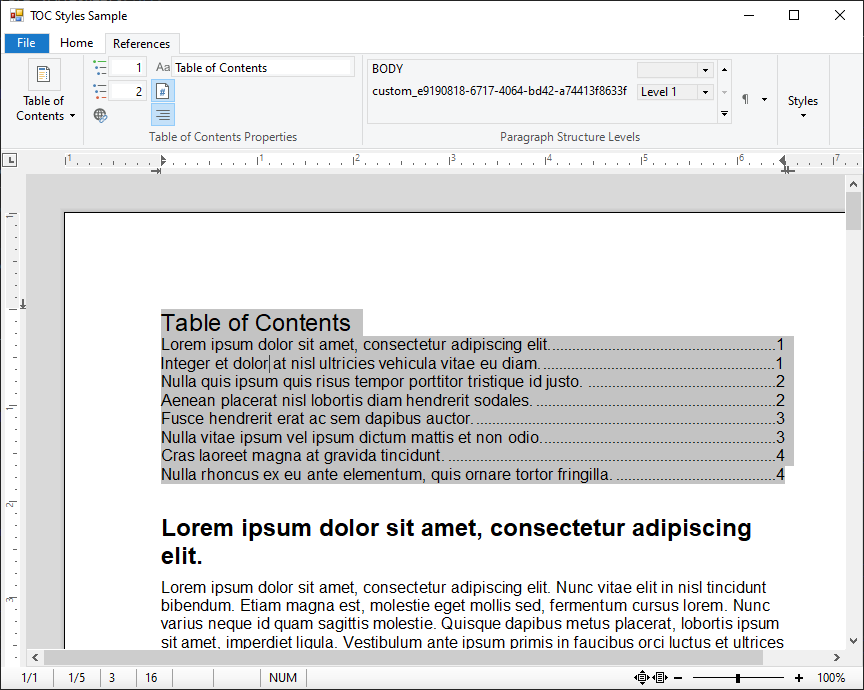Open the dropdown arrow beside the pilcrow icon
The width and height of the screenshot is (864, 690).
pos(764,99)
